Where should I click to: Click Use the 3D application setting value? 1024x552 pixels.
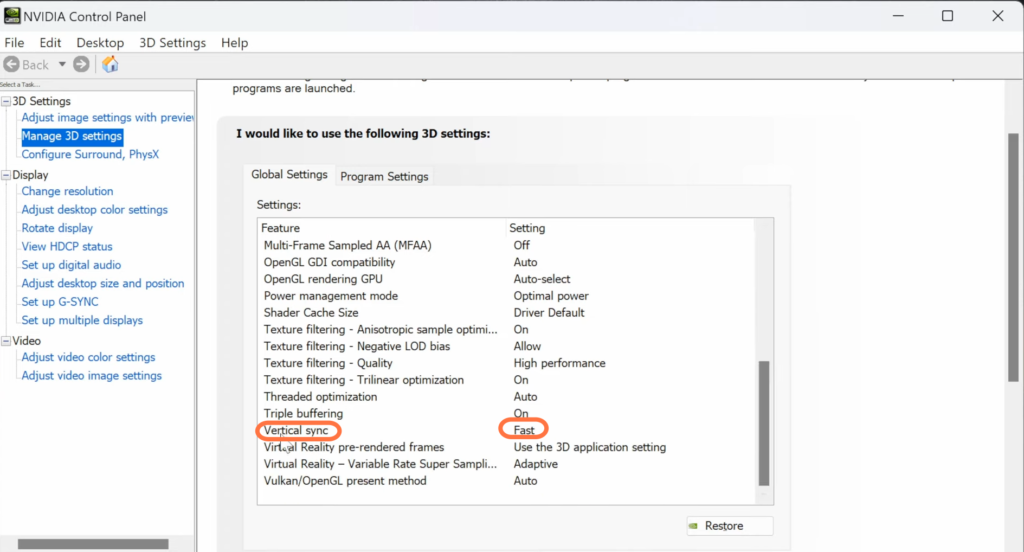[590, 447]
